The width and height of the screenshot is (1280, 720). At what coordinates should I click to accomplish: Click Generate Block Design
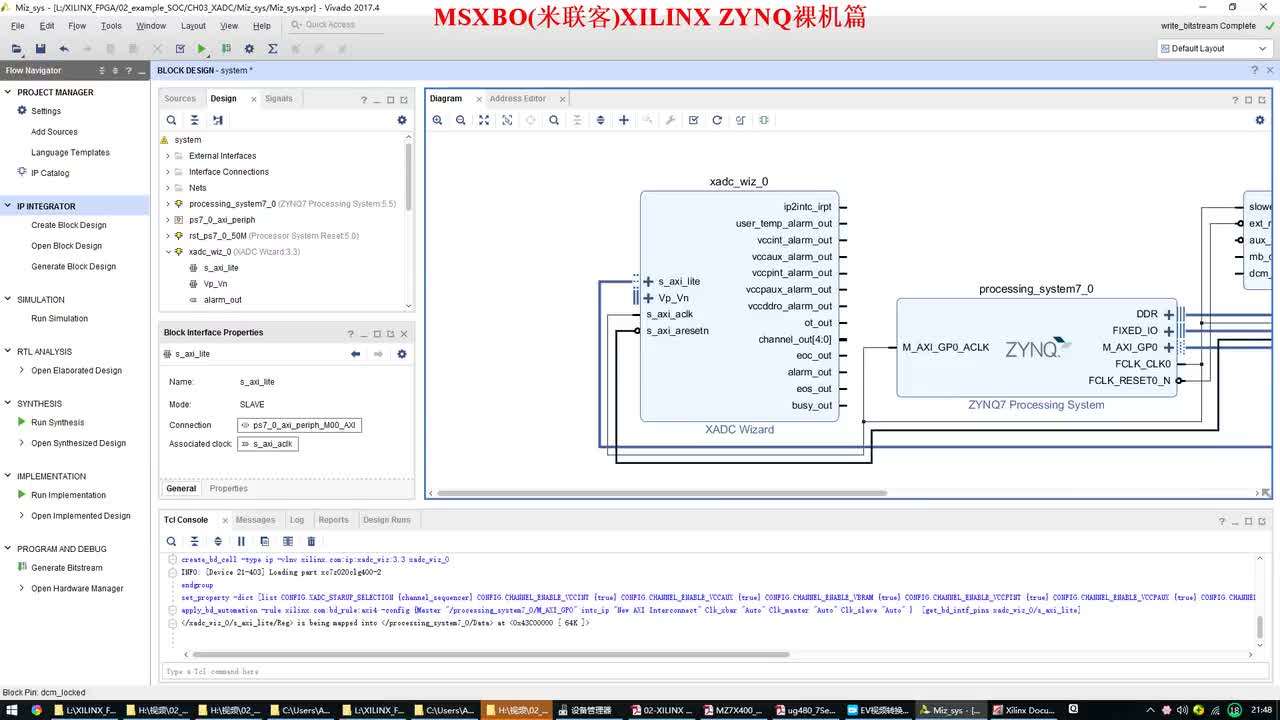click(x=73, y=266)
